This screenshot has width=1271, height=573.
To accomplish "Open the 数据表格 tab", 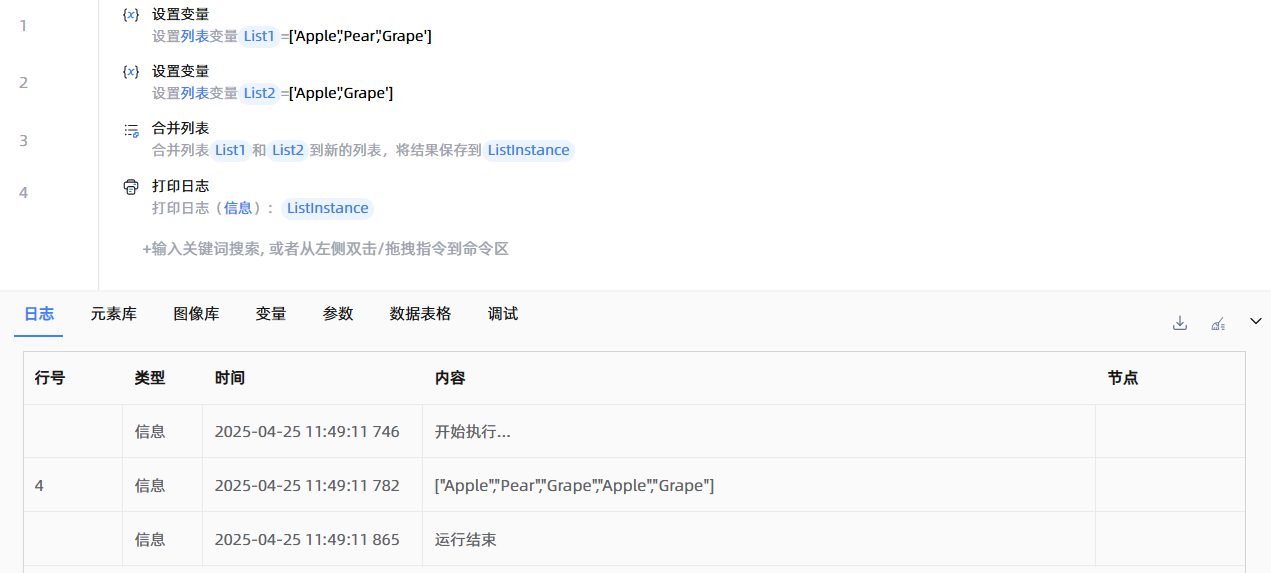I will click(x=420, y=314).
